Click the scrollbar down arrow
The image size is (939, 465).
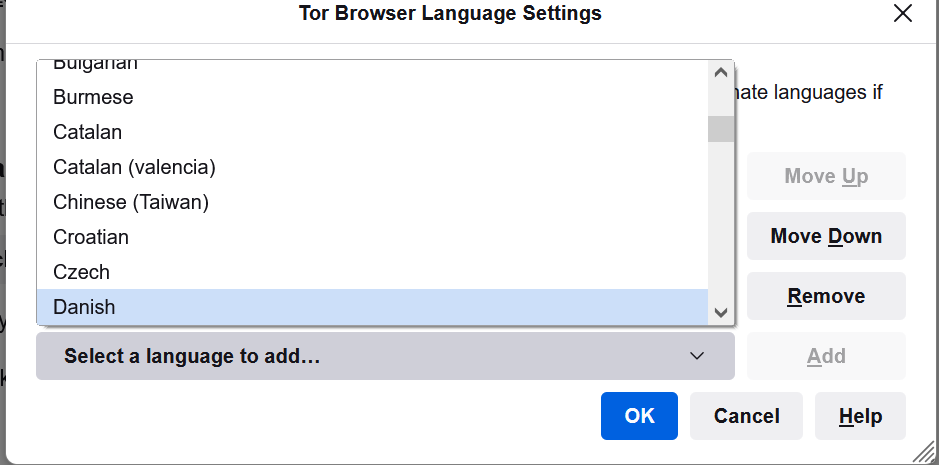720,313
